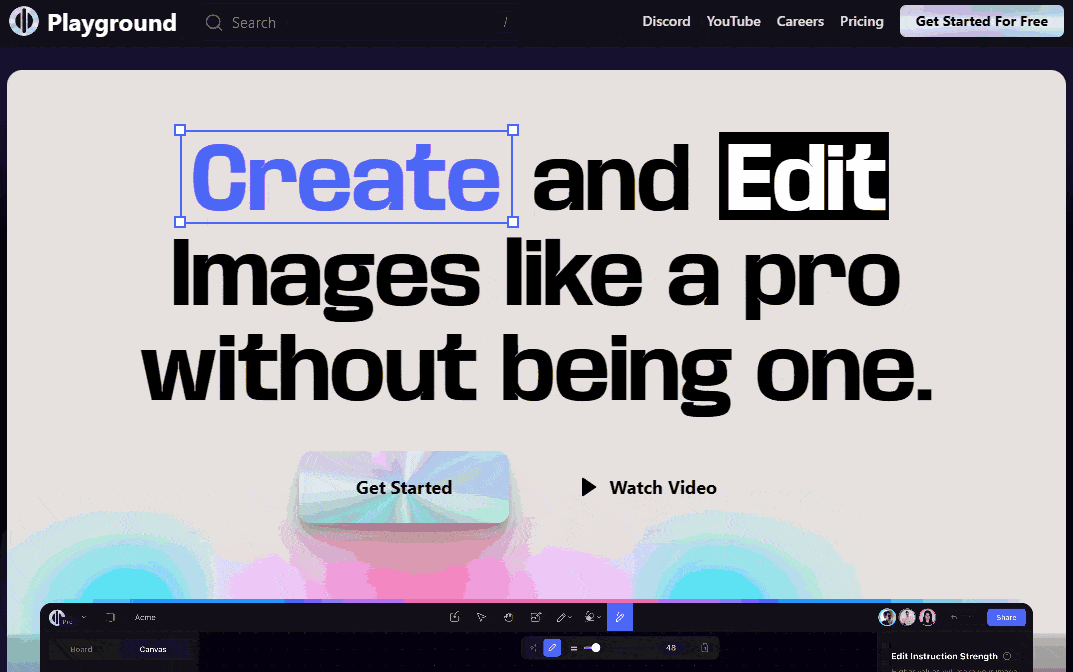Select the paint fill tool icon

pyautogui.click(x=589, y=617)
